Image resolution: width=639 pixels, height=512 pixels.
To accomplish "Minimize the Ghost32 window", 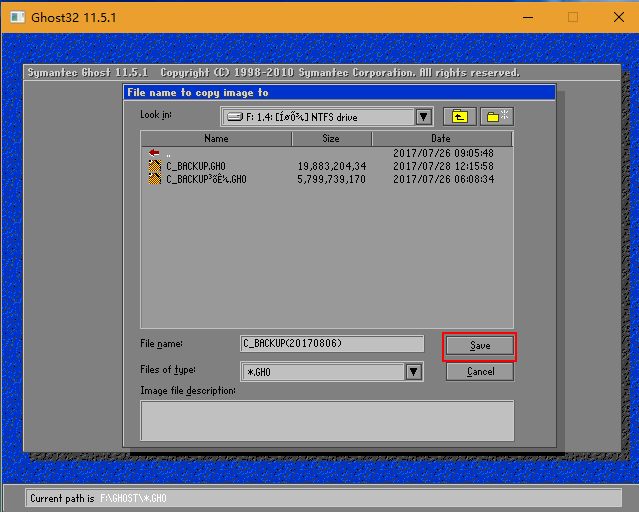I will pyautogui.click(x=528, y=18).
